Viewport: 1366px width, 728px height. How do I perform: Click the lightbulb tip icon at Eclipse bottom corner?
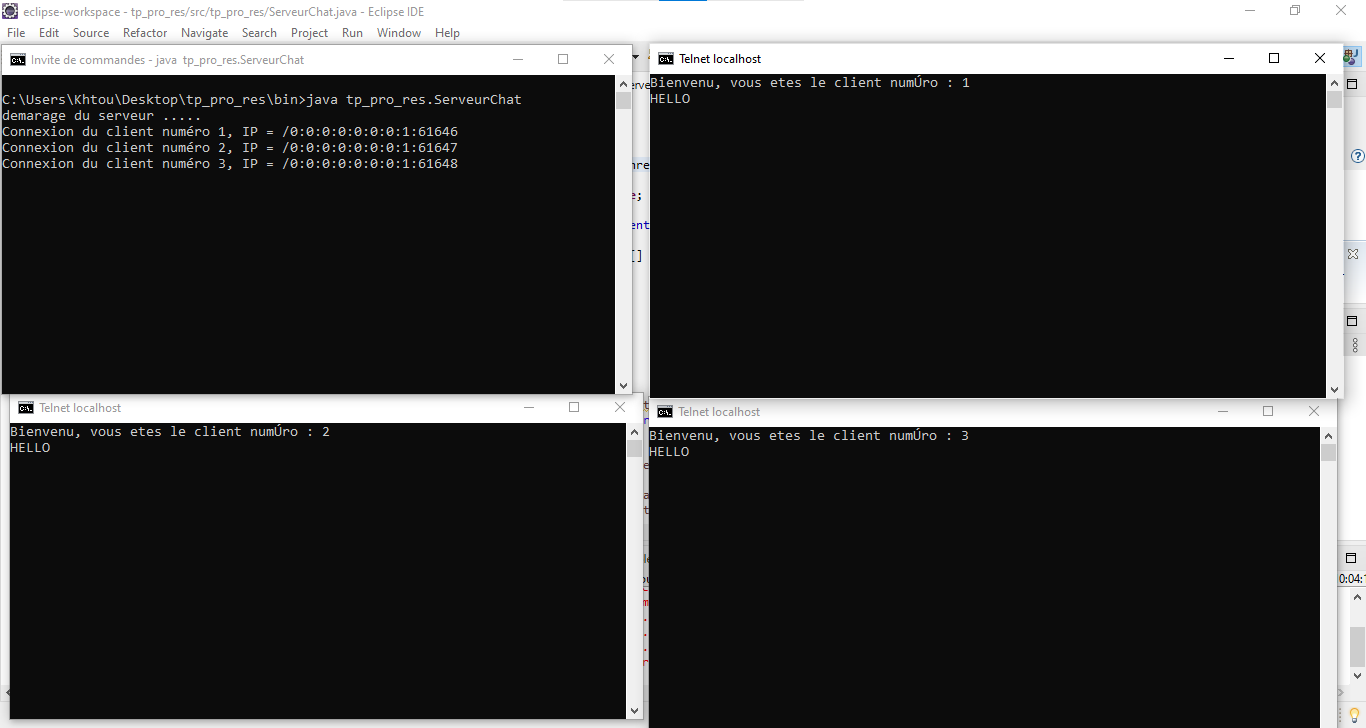click(1355, 714)
